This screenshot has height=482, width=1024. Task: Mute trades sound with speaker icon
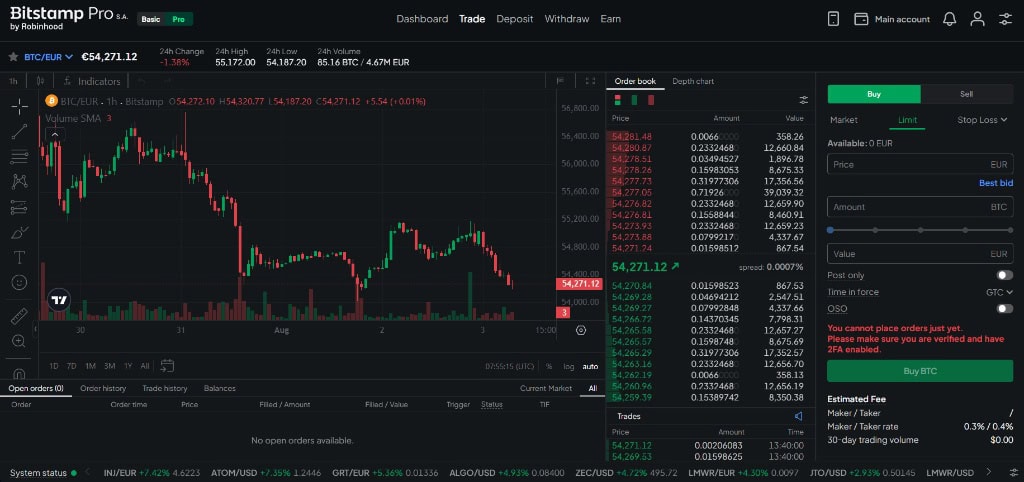pos(798,416)
